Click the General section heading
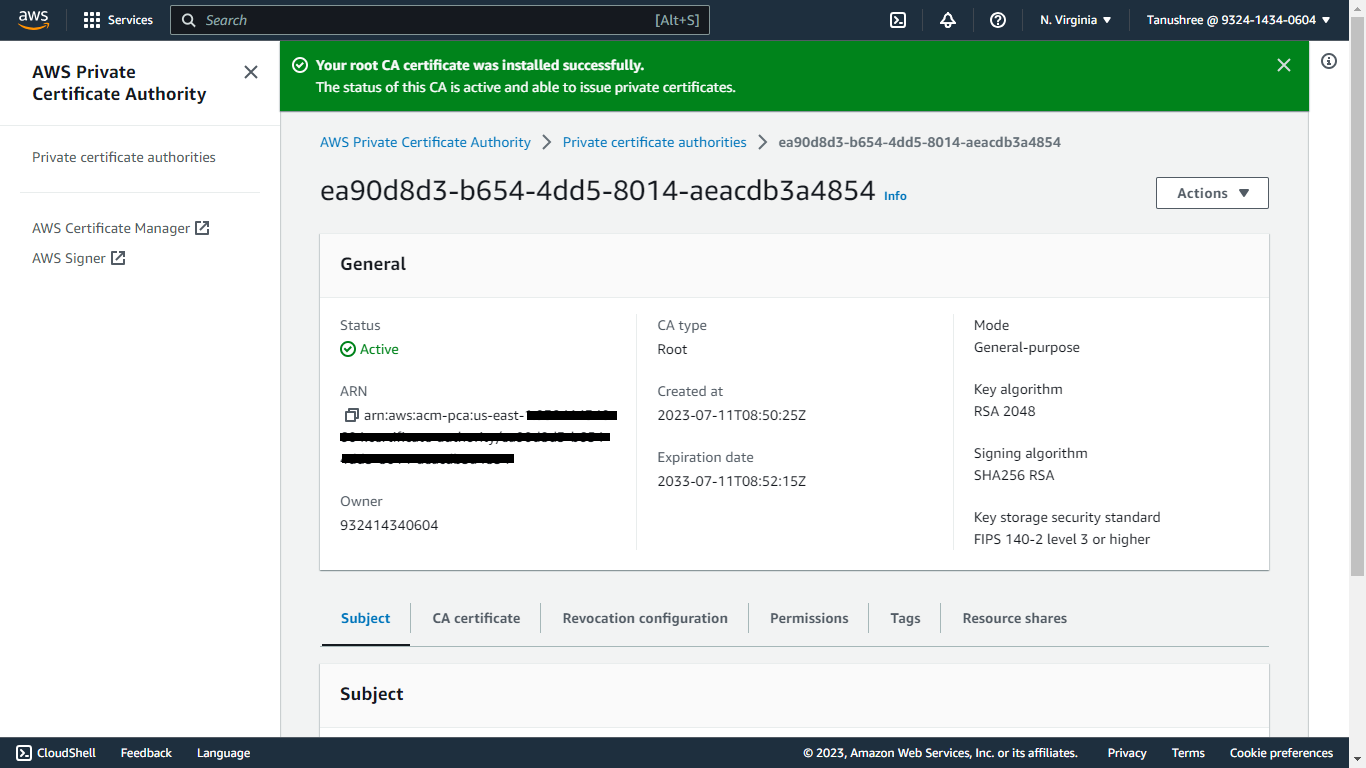 click(373, 264)
